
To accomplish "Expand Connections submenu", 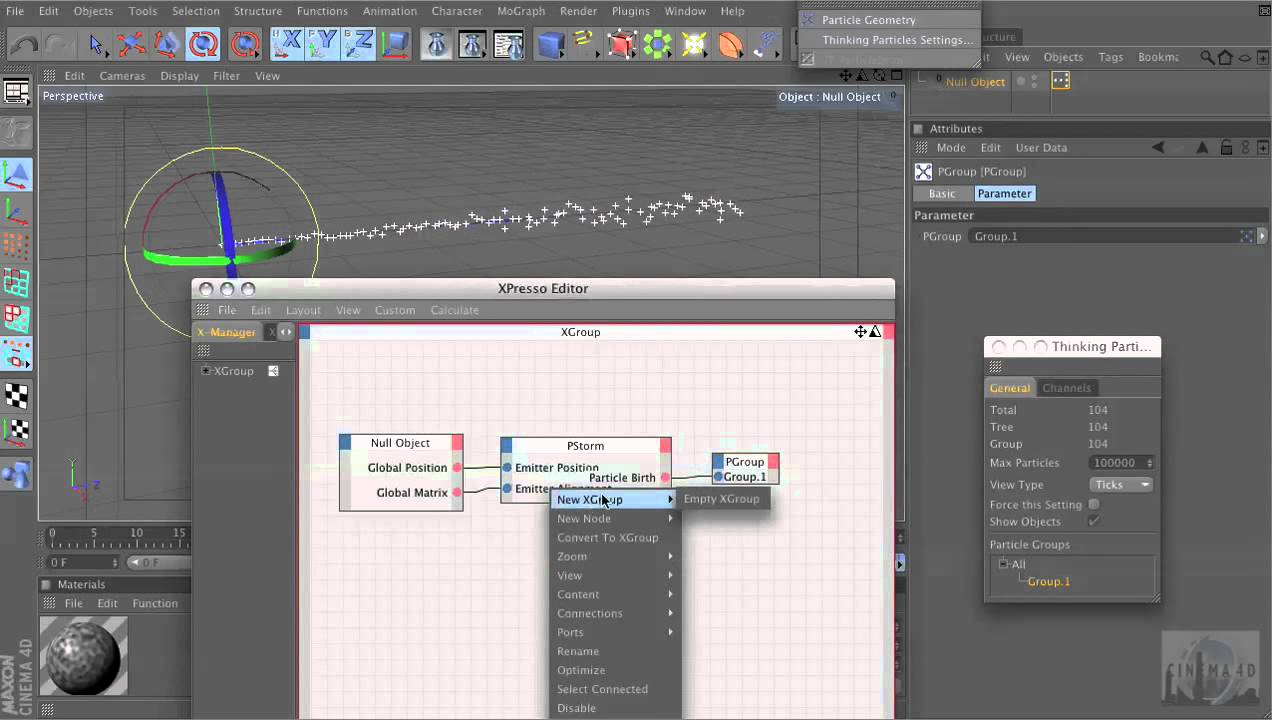I will coord(616,614).
